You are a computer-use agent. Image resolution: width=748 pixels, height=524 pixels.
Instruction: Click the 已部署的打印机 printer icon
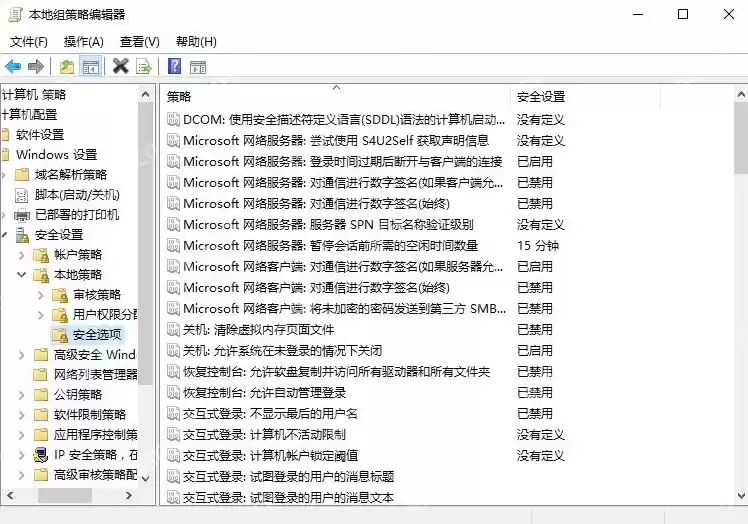point(21,215)
